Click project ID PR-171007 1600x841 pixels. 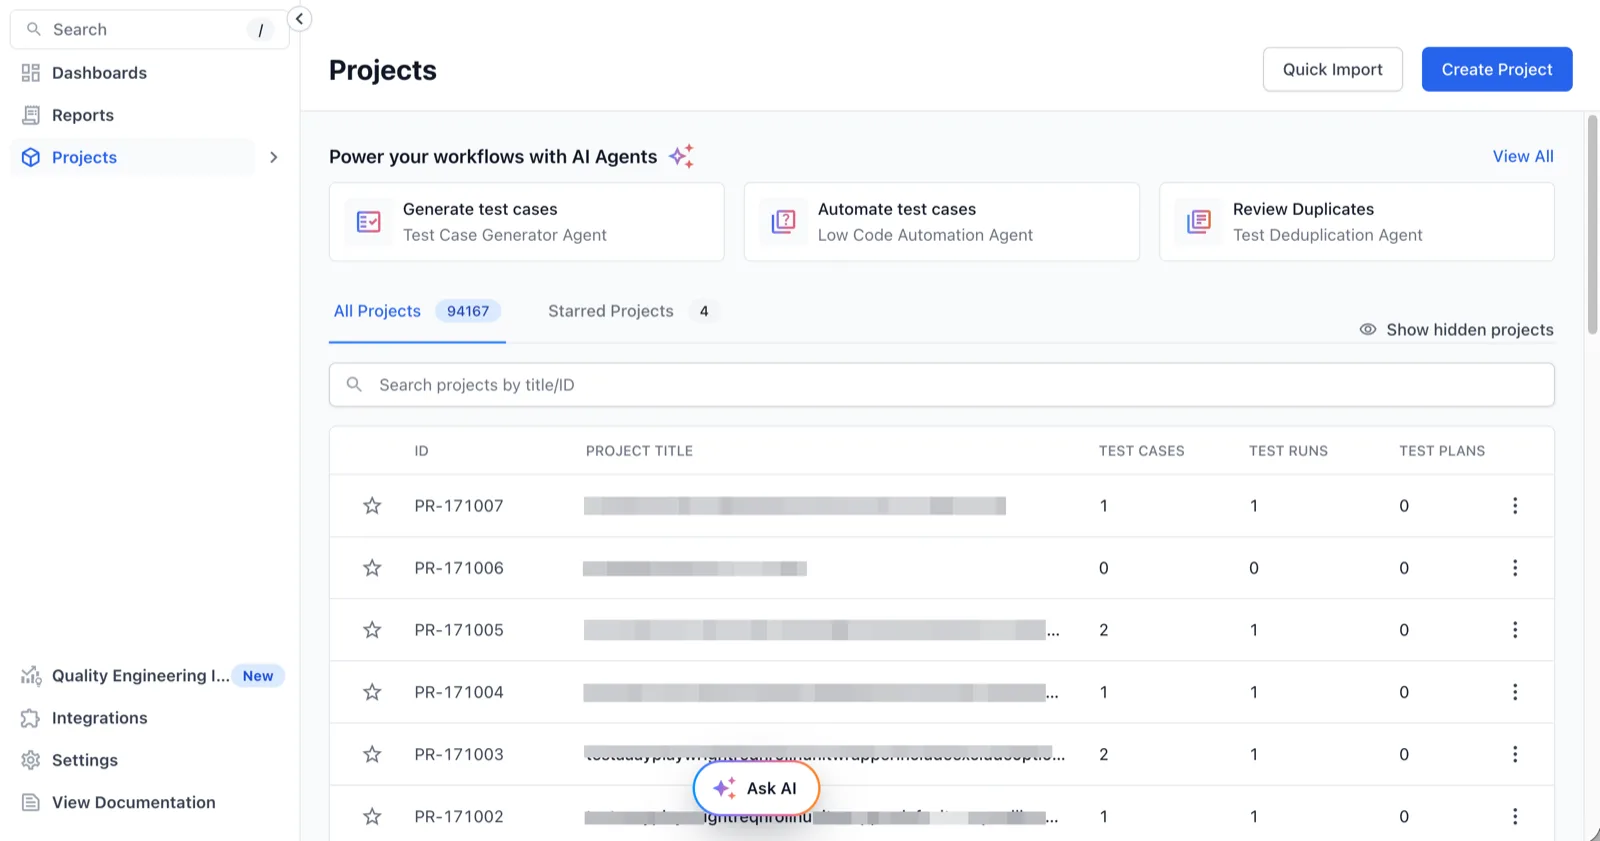459,506
